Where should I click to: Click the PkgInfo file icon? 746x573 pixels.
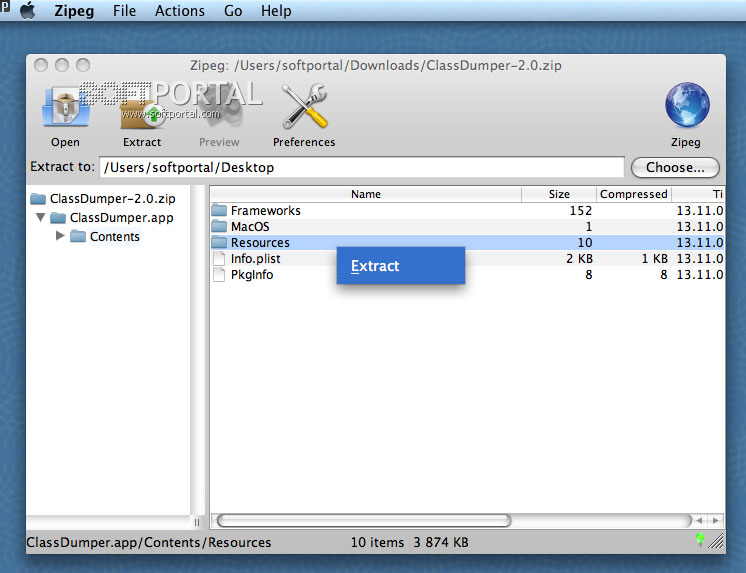219,275
